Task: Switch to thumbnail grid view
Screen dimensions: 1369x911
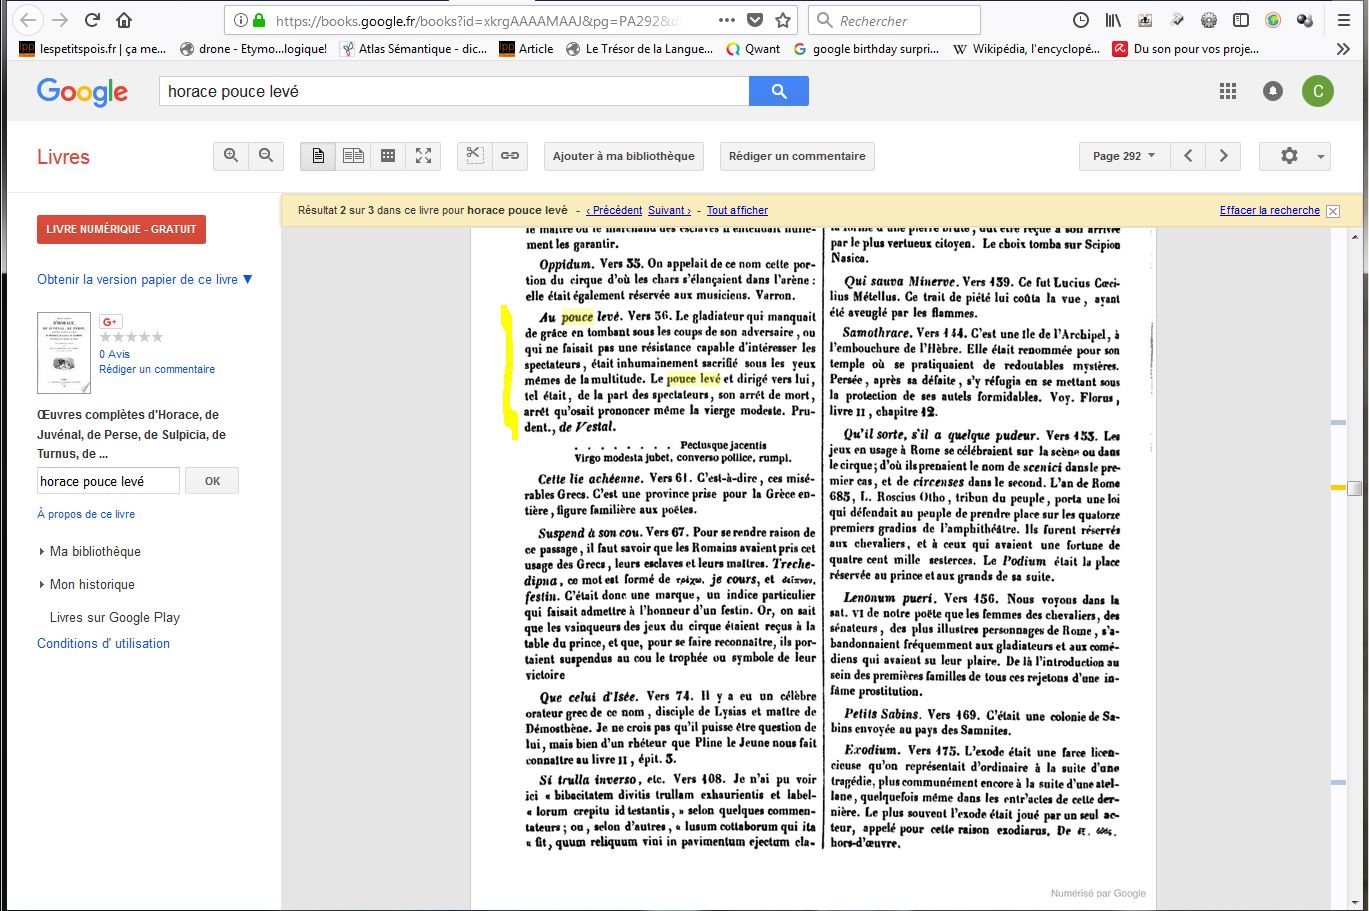Action: coord(388,156)
